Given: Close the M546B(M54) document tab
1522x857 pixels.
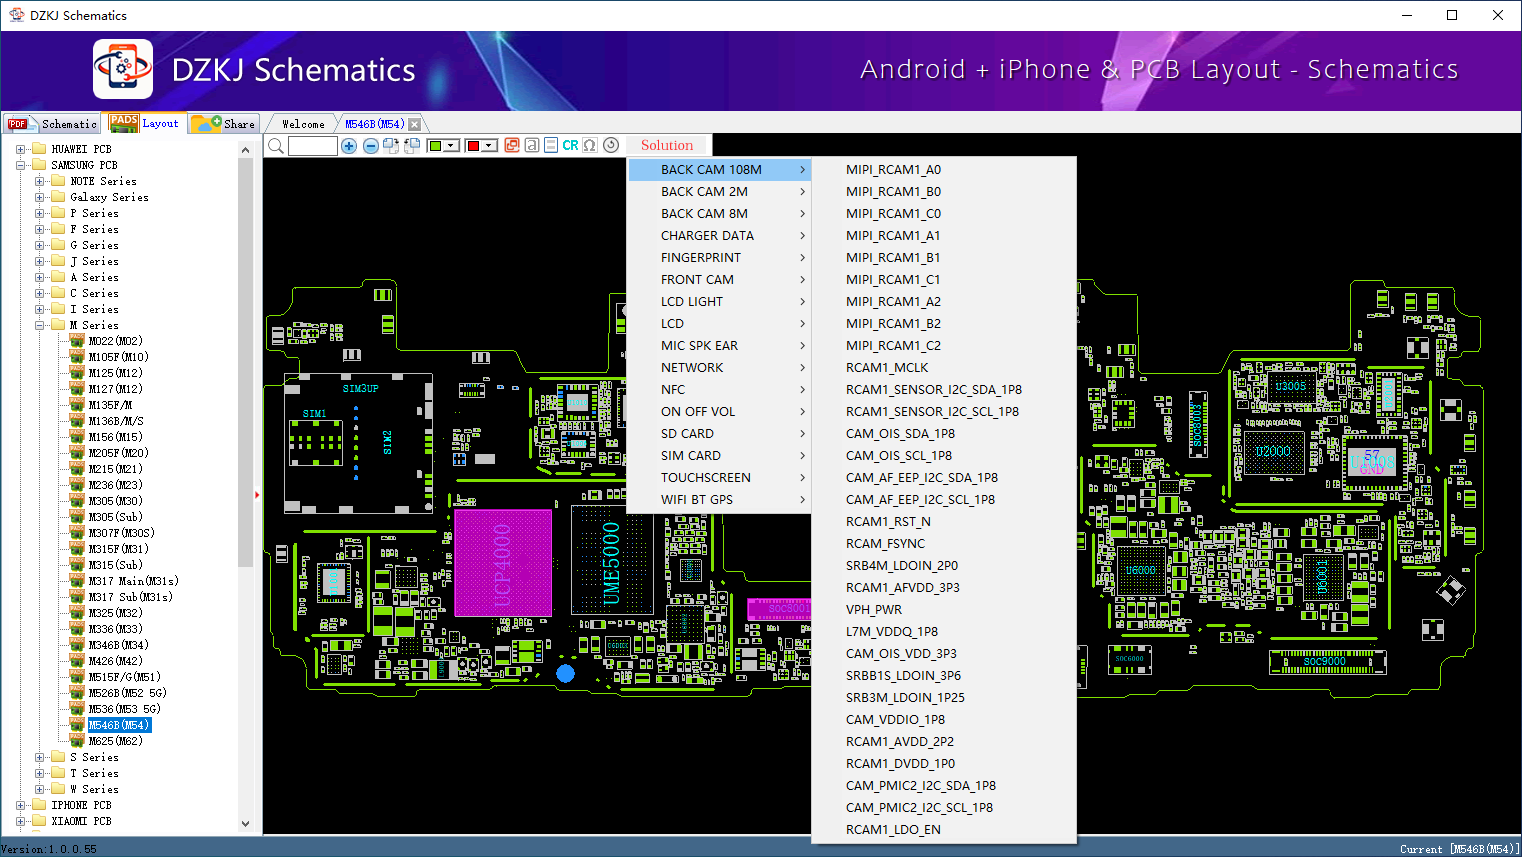Looking at the screenshot, I should coord(414,124).
